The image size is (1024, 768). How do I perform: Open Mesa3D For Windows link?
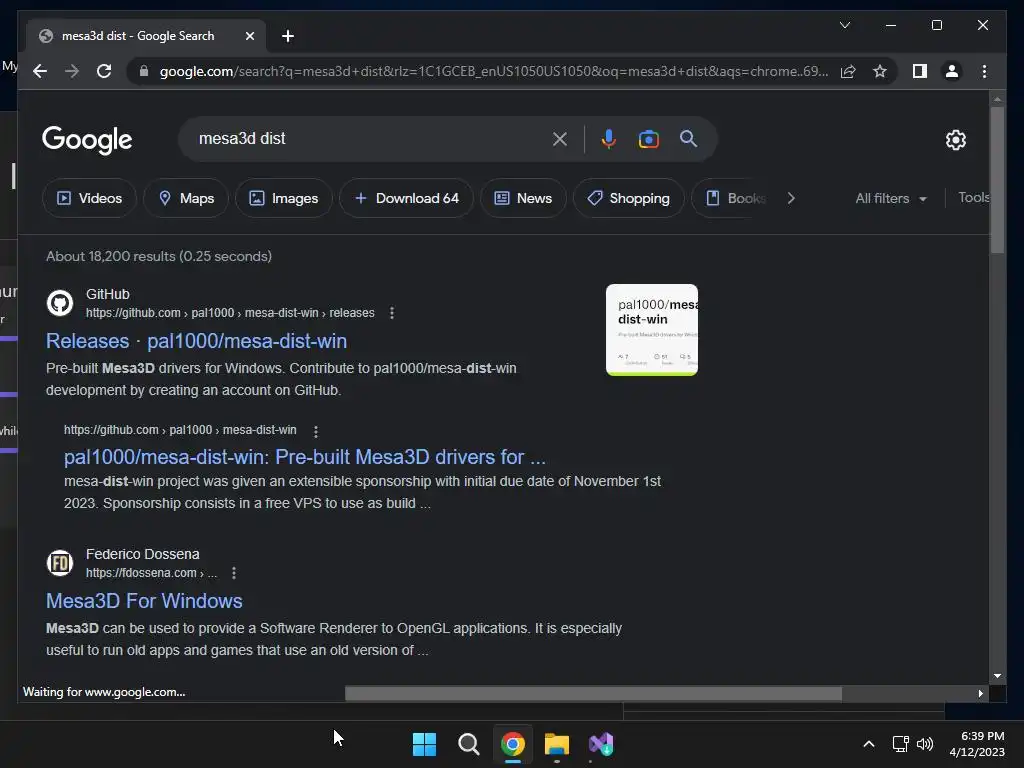tap(144, 601)
